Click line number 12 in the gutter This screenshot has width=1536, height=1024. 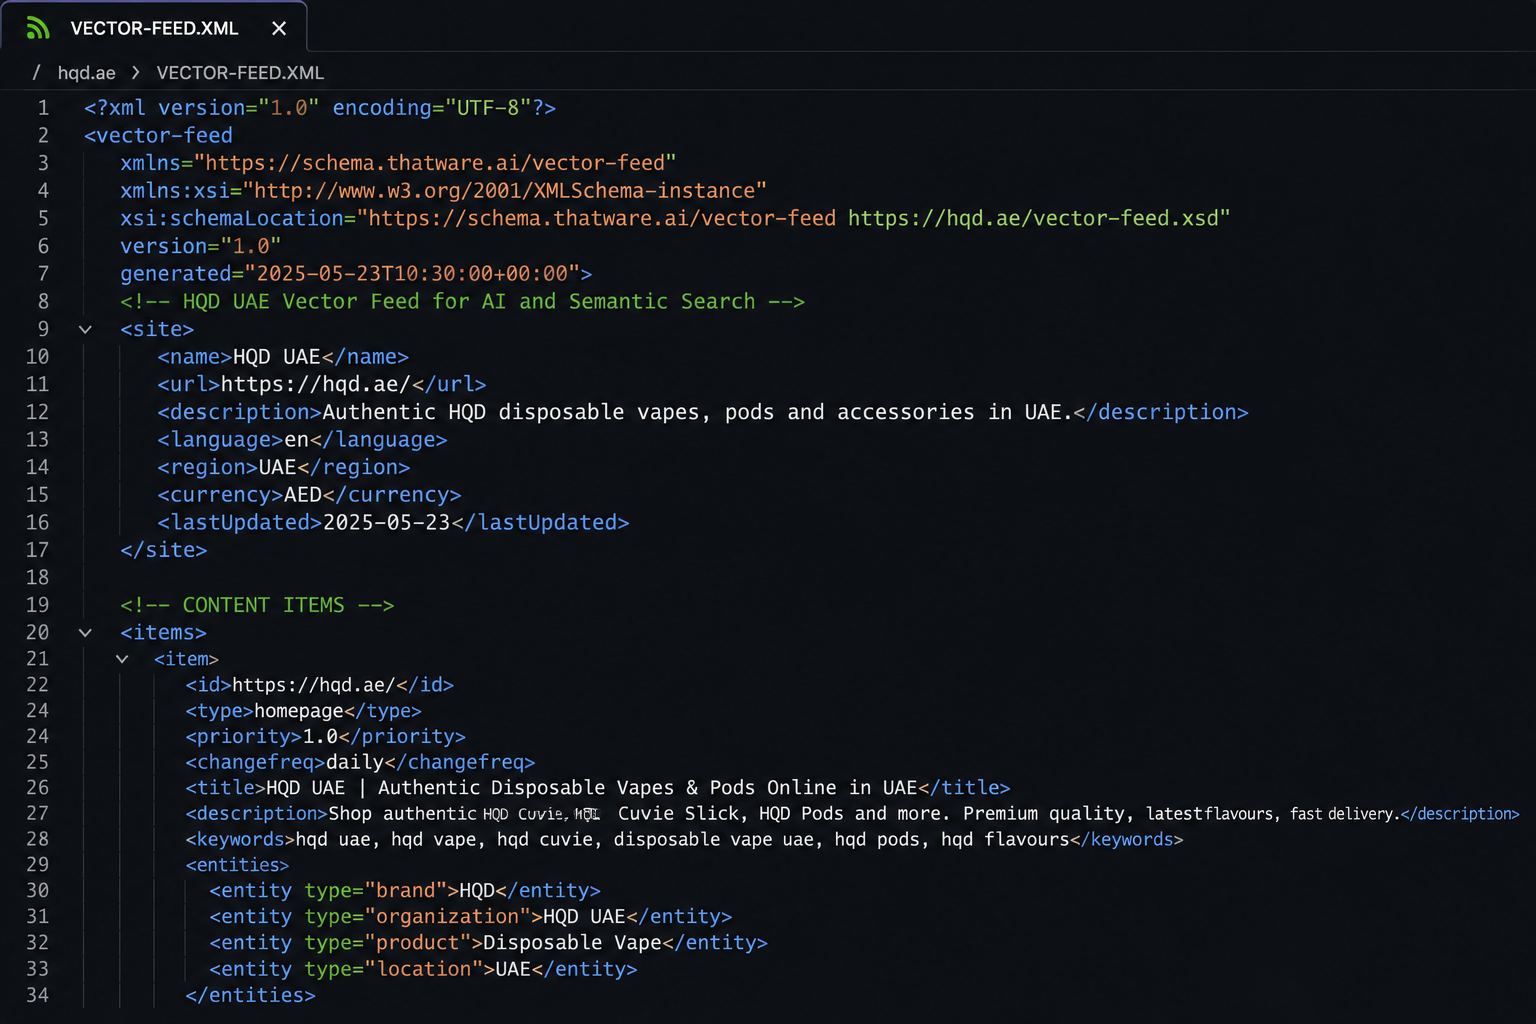pyautogui.click(x=37, y=412)
